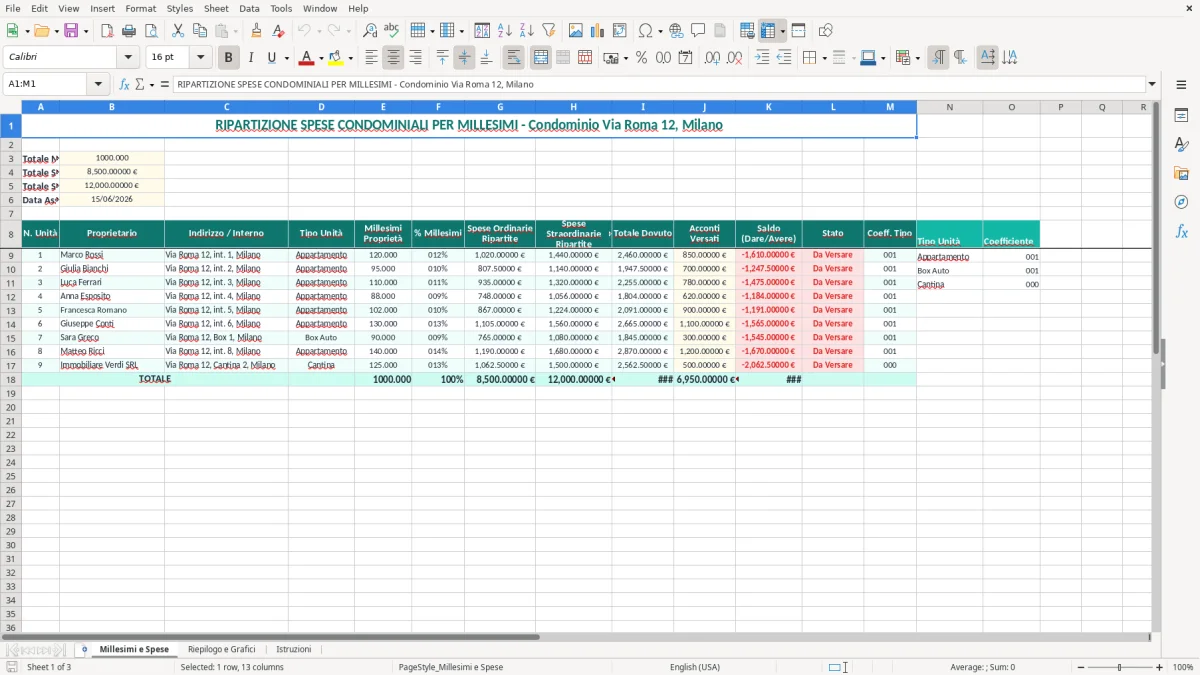
Task: Click the 100% zoom level
Action: [1183, 667]
